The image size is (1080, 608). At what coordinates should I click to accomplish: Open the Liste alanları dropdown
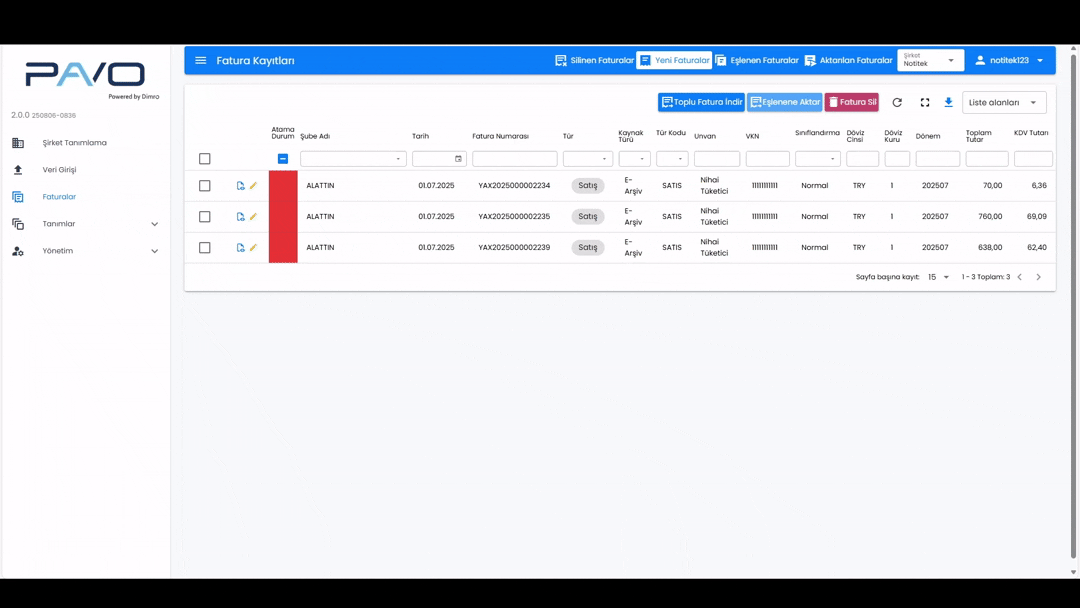click(x=1004, y=103)
